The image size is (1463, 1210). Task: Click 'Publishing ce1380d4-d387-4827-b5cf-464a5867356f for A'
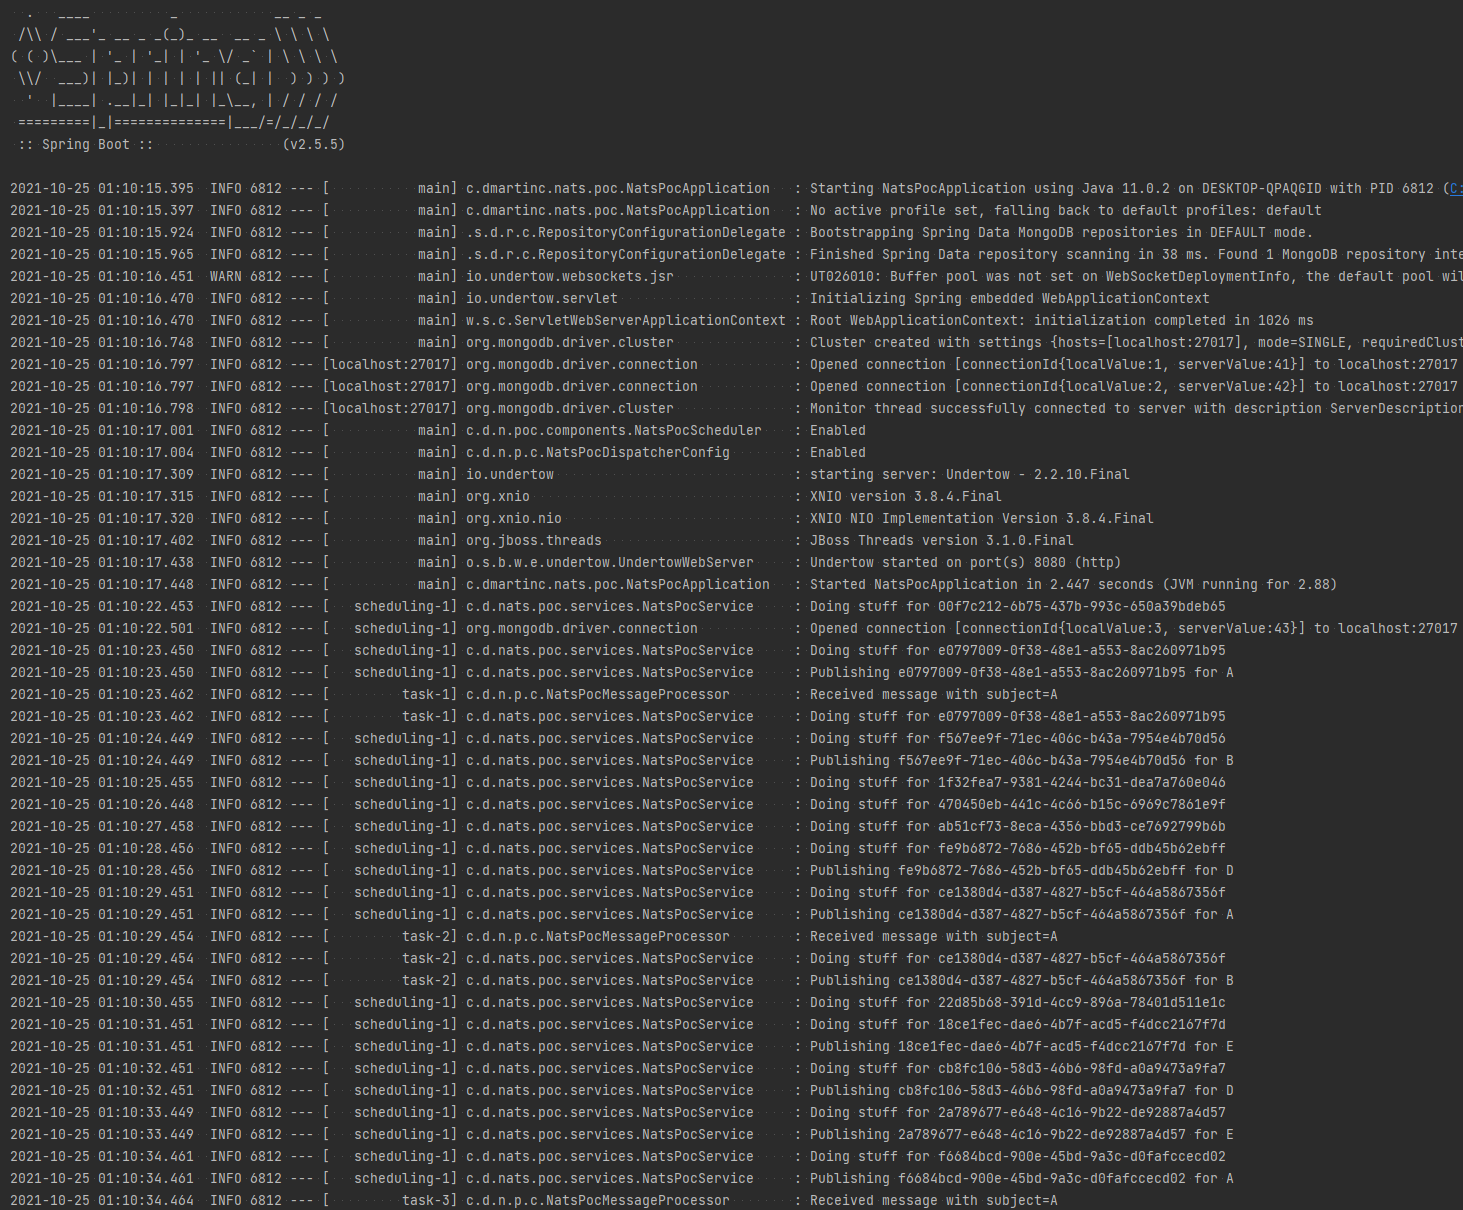[x=1022, y=915]
